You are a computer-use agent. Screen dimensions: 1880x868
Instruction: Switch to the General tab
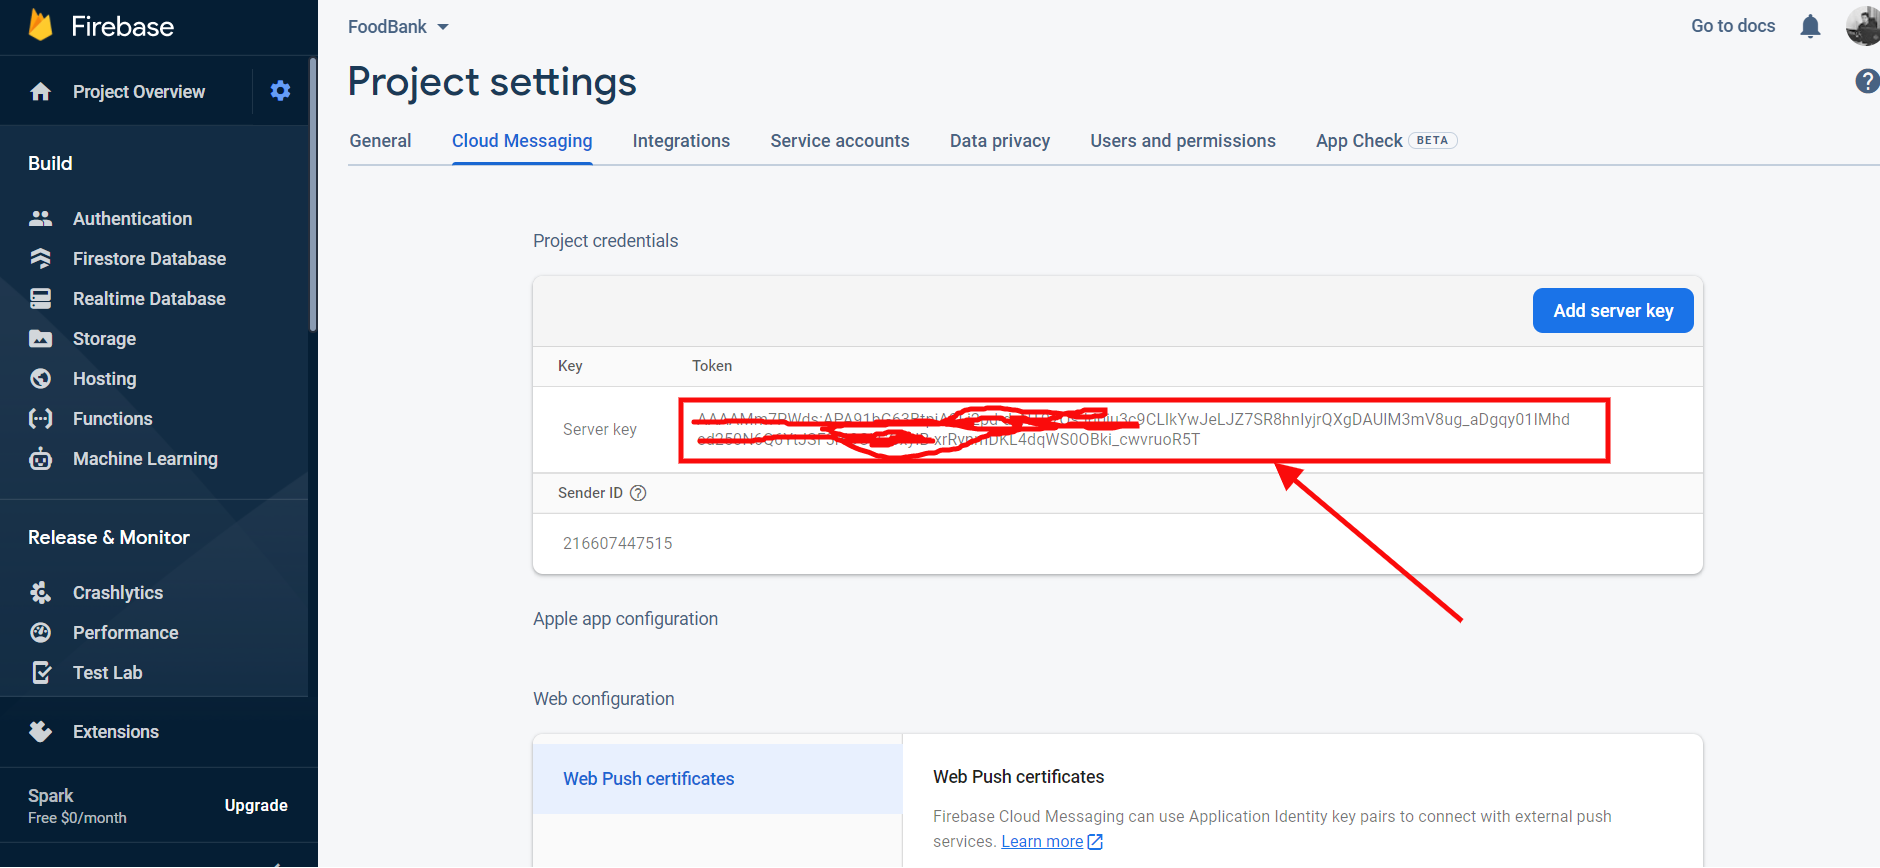[380, 141]
